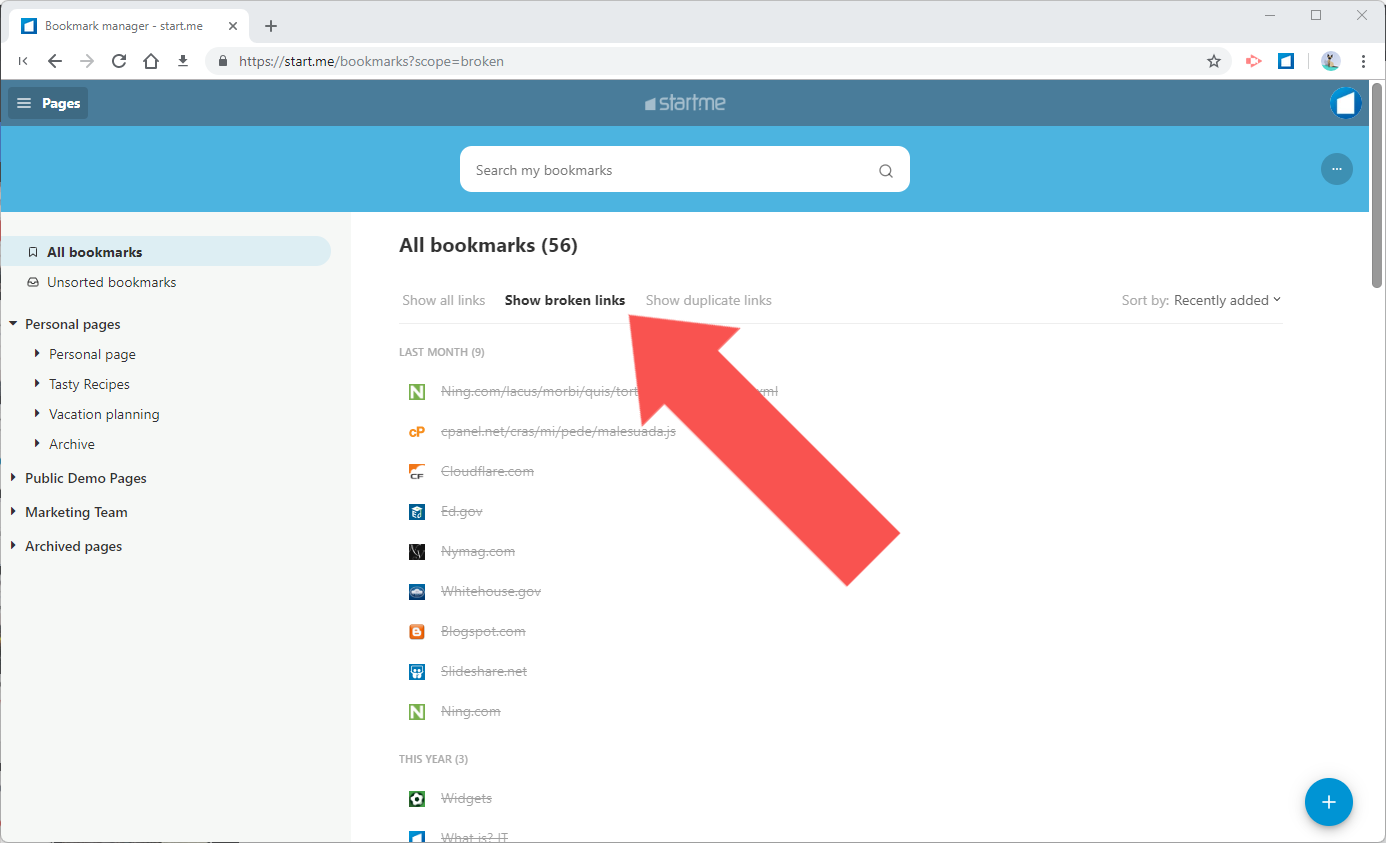Open the Whitehouse.gov broken bookmark
1386x843 pixels.
click(491, 591)
